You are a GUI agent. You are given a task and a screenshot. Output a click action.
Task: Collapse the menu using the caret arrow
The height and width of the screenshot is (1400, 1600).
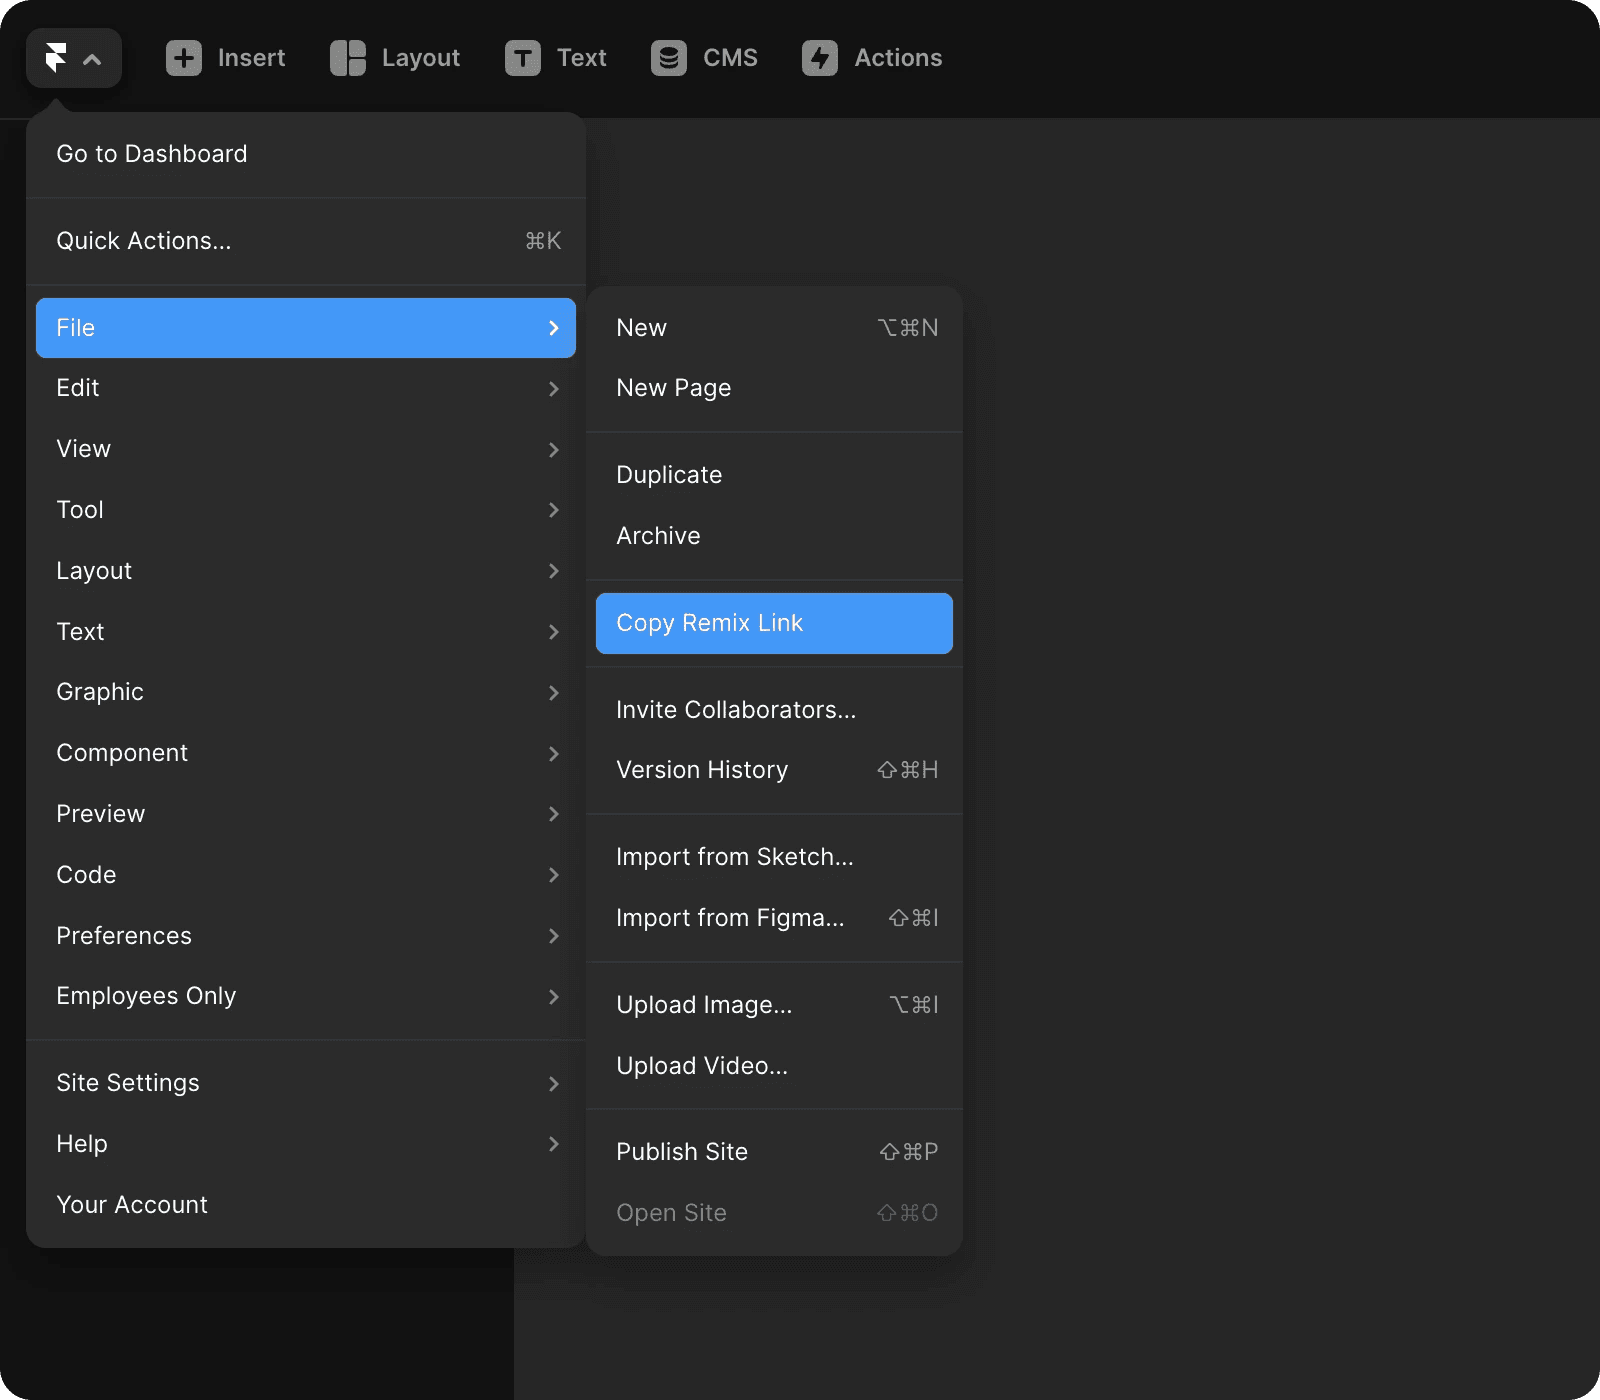[92, 59]
